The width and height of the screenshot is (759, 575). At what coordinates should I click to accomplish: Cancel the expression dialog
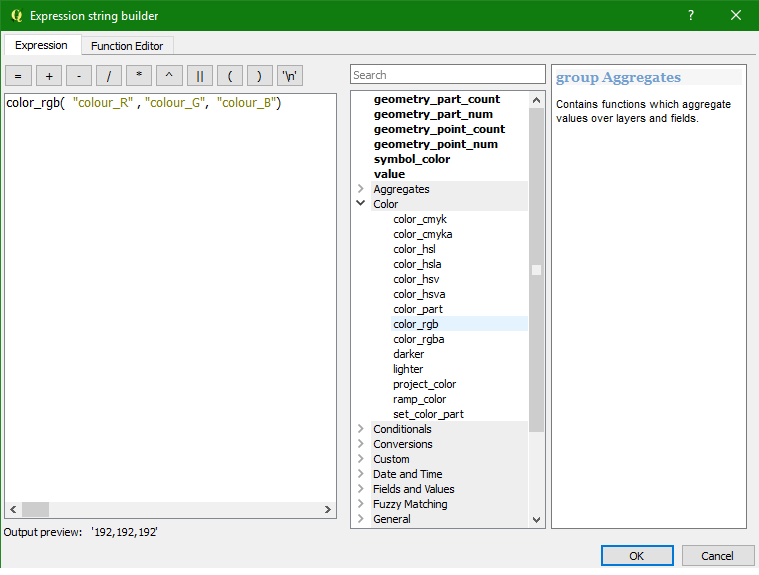(717, 556)
